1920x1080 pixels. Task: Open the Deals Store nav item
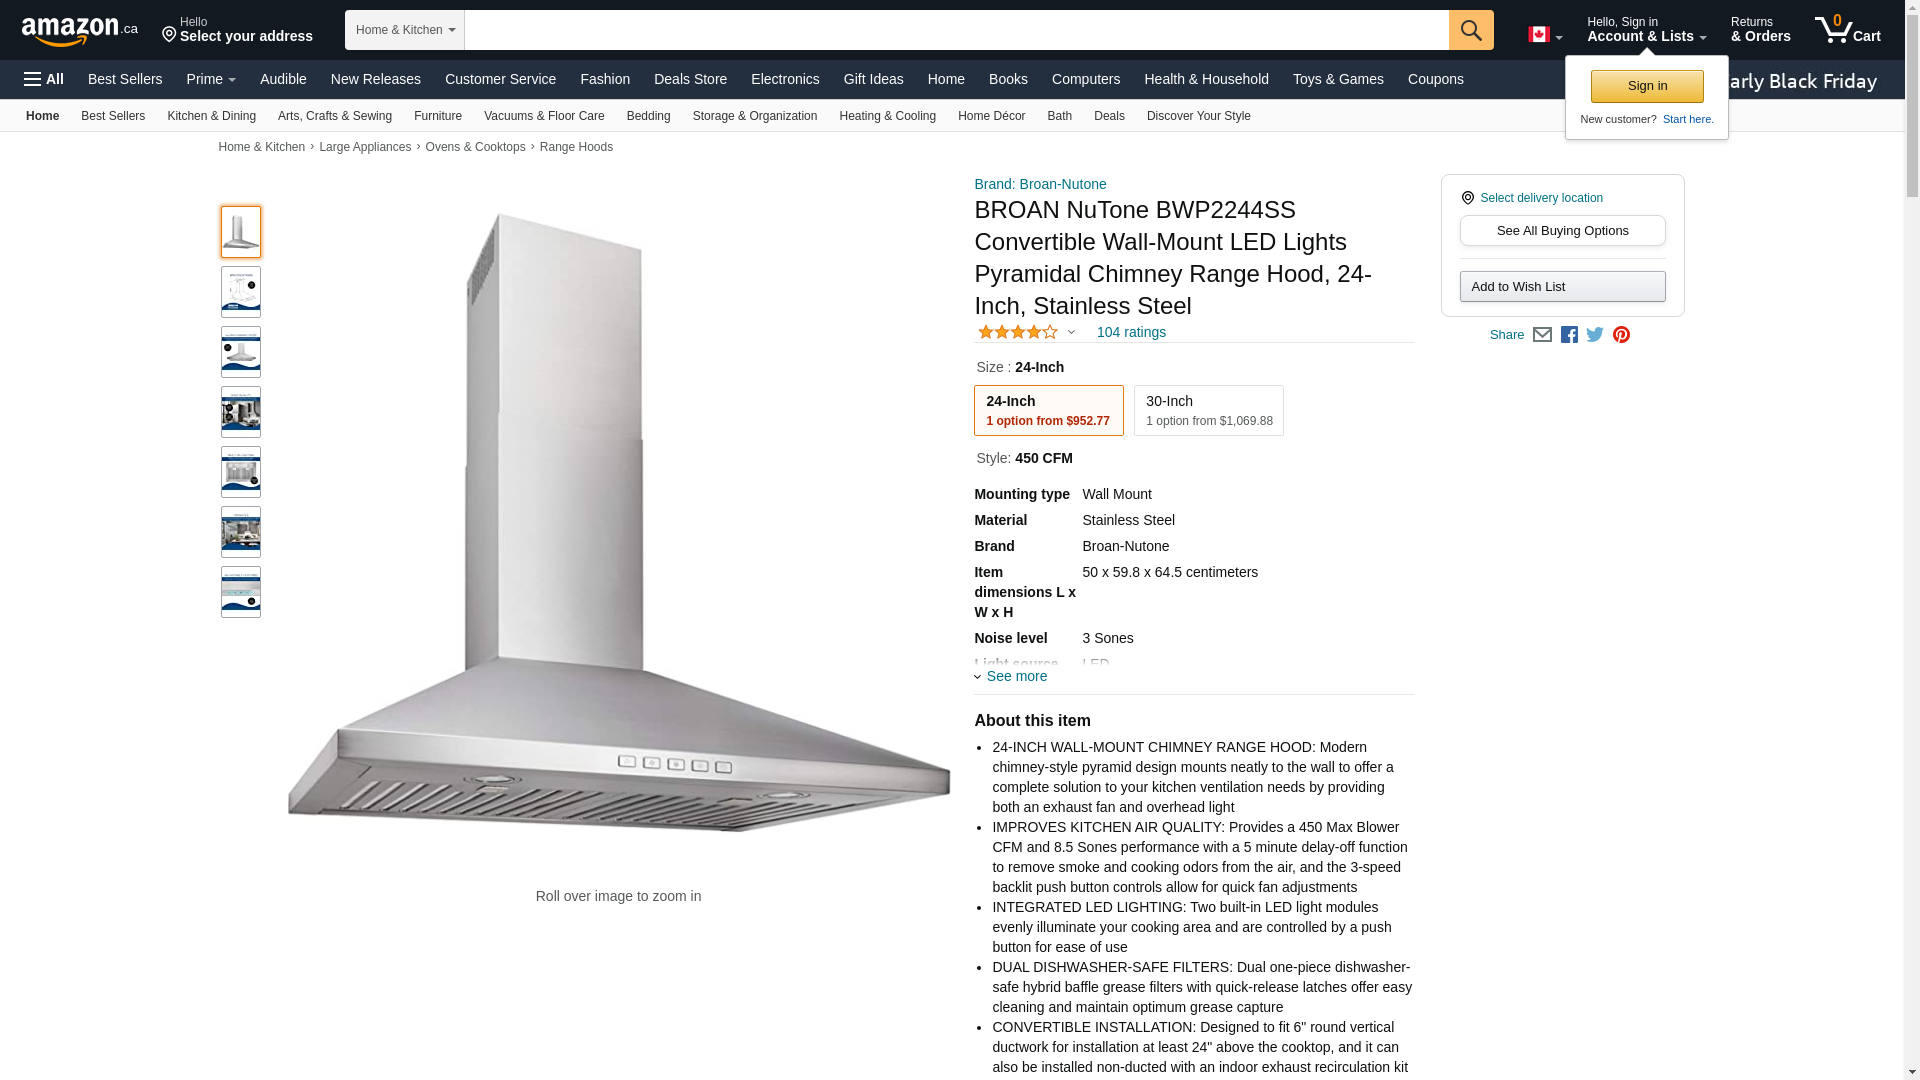pos(690,79)
